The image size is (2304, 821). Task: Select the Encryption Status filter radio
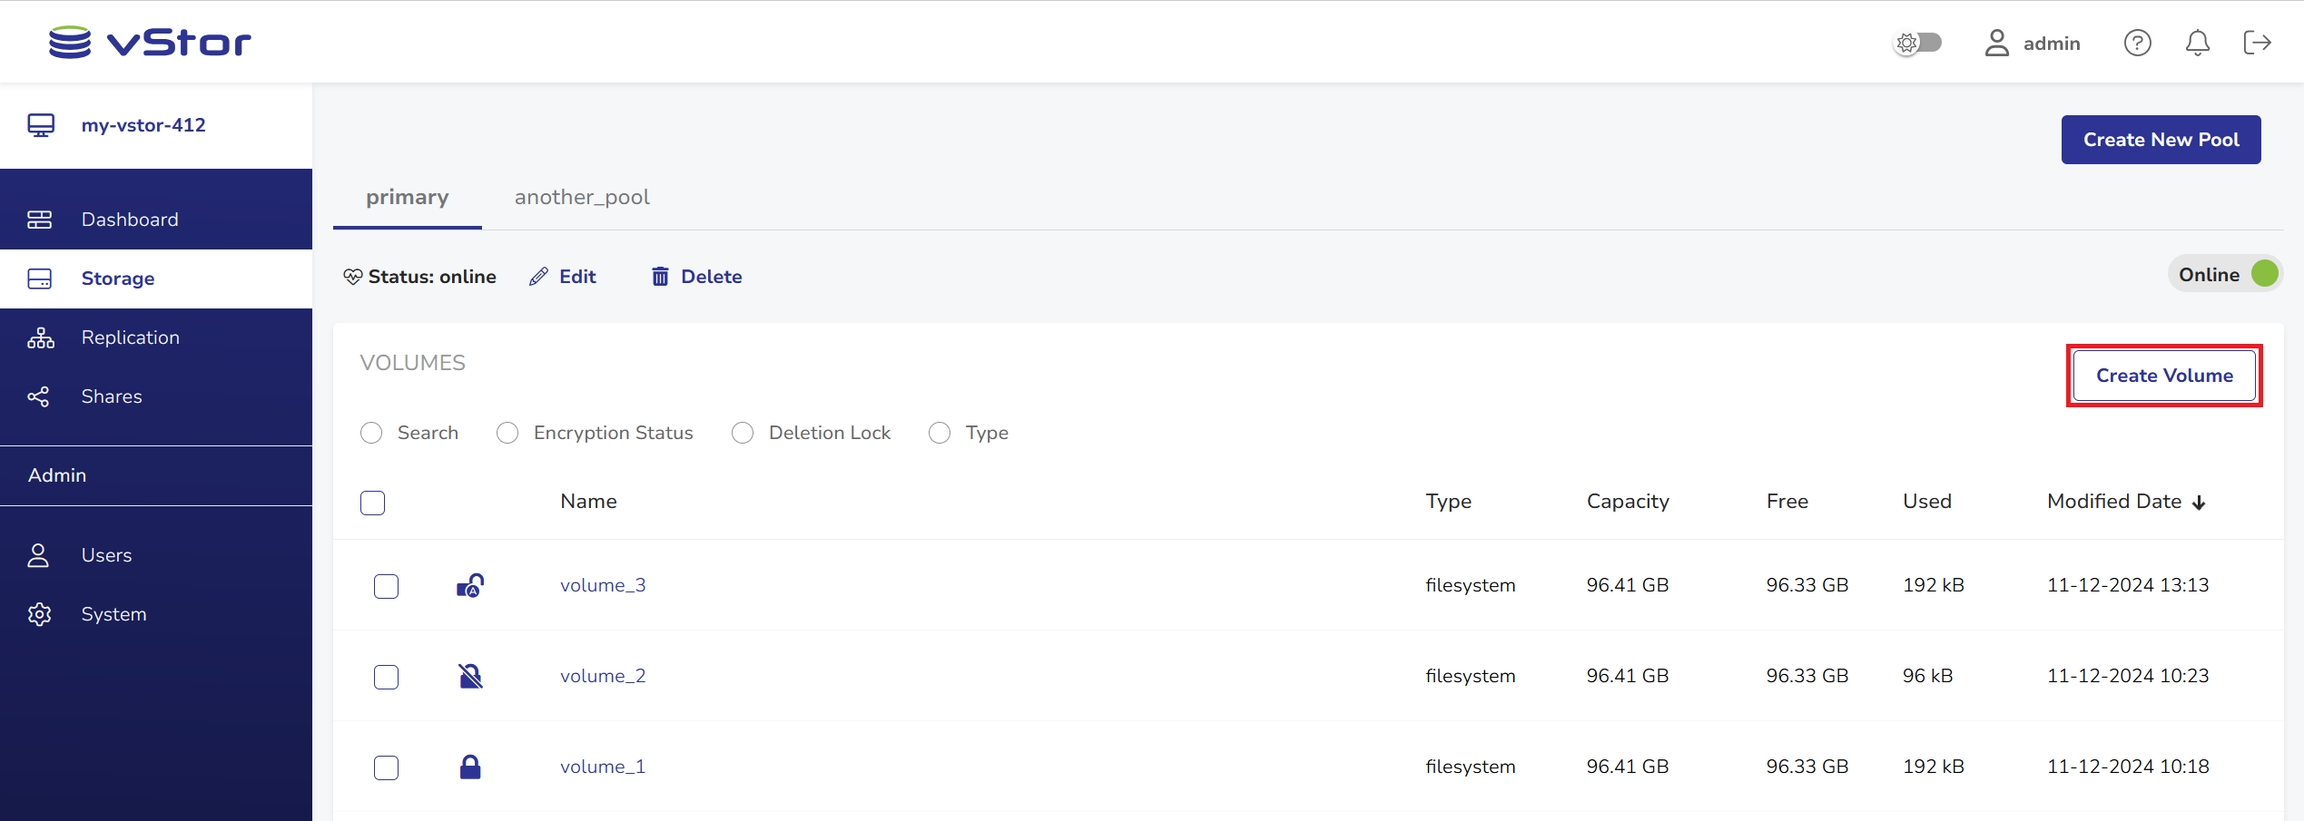(x=508, y=433)
